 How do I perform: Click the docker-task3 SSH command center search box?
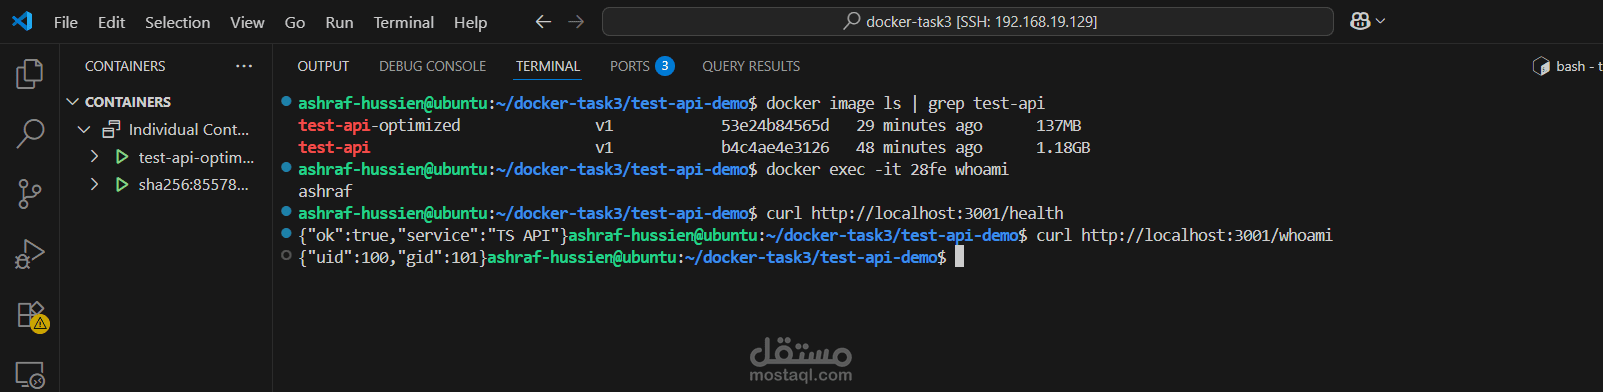pos(968,21)
